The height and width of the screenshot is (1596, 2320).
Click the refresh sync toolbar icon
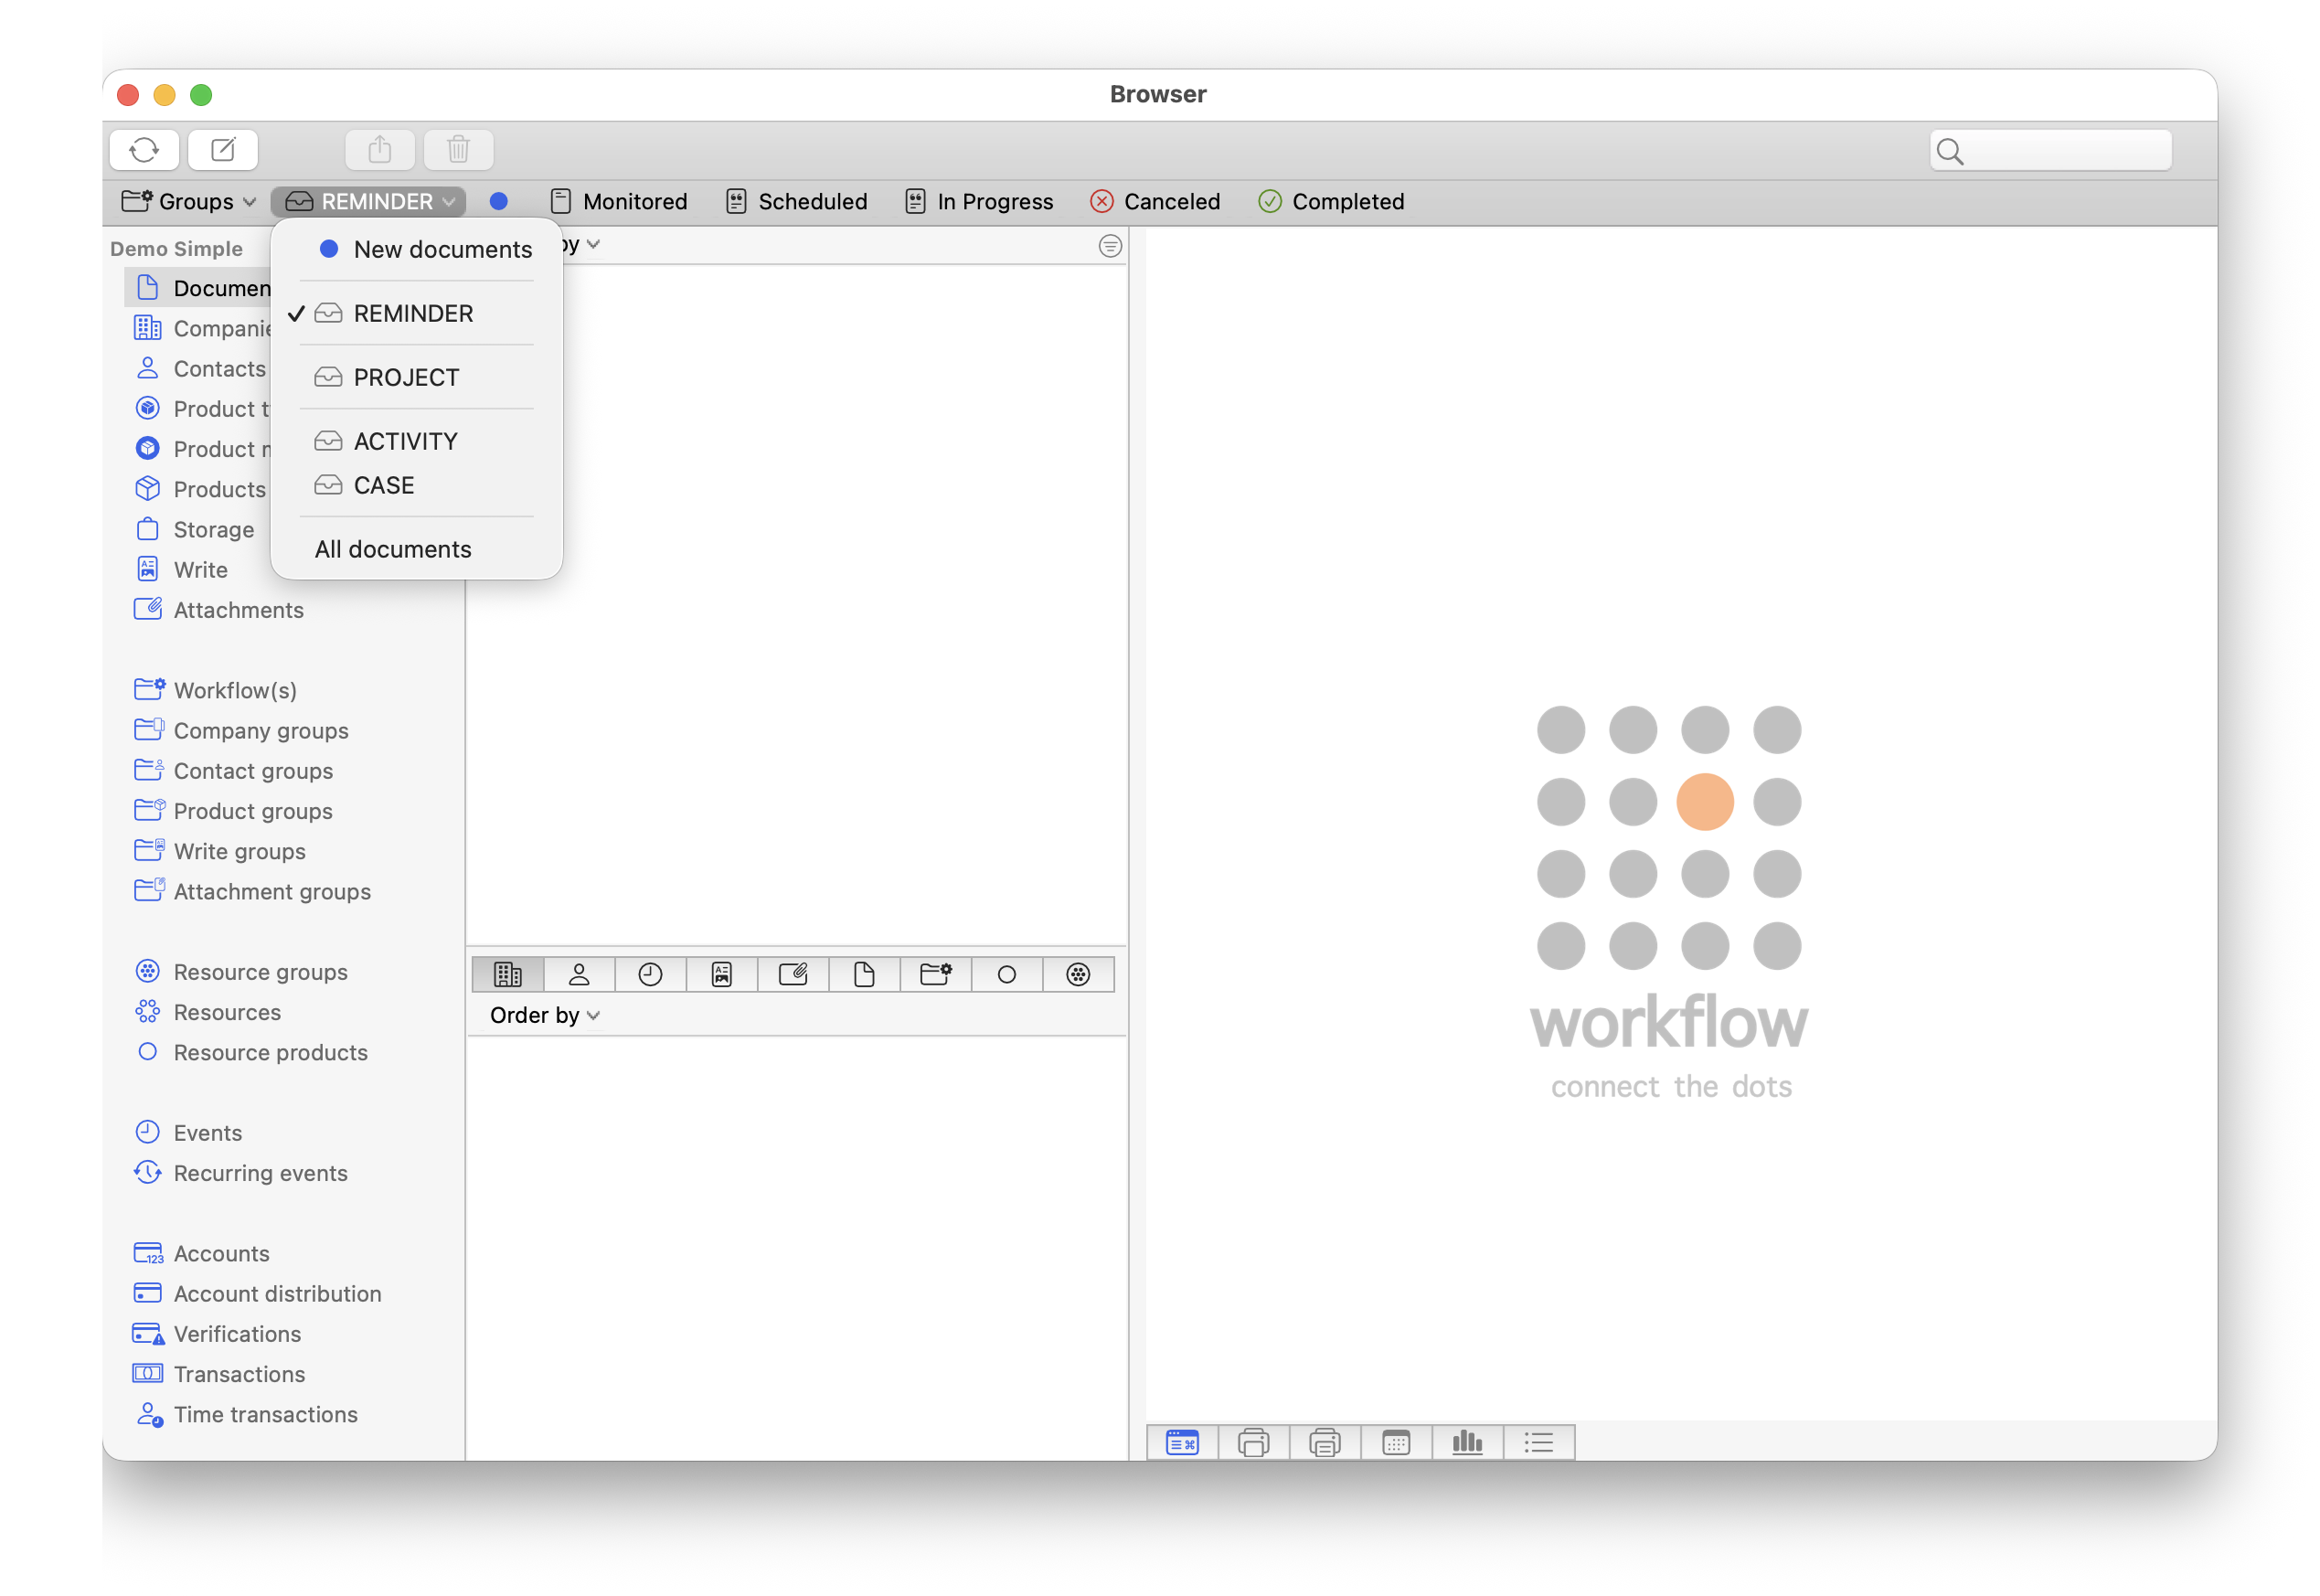[144, 150]
